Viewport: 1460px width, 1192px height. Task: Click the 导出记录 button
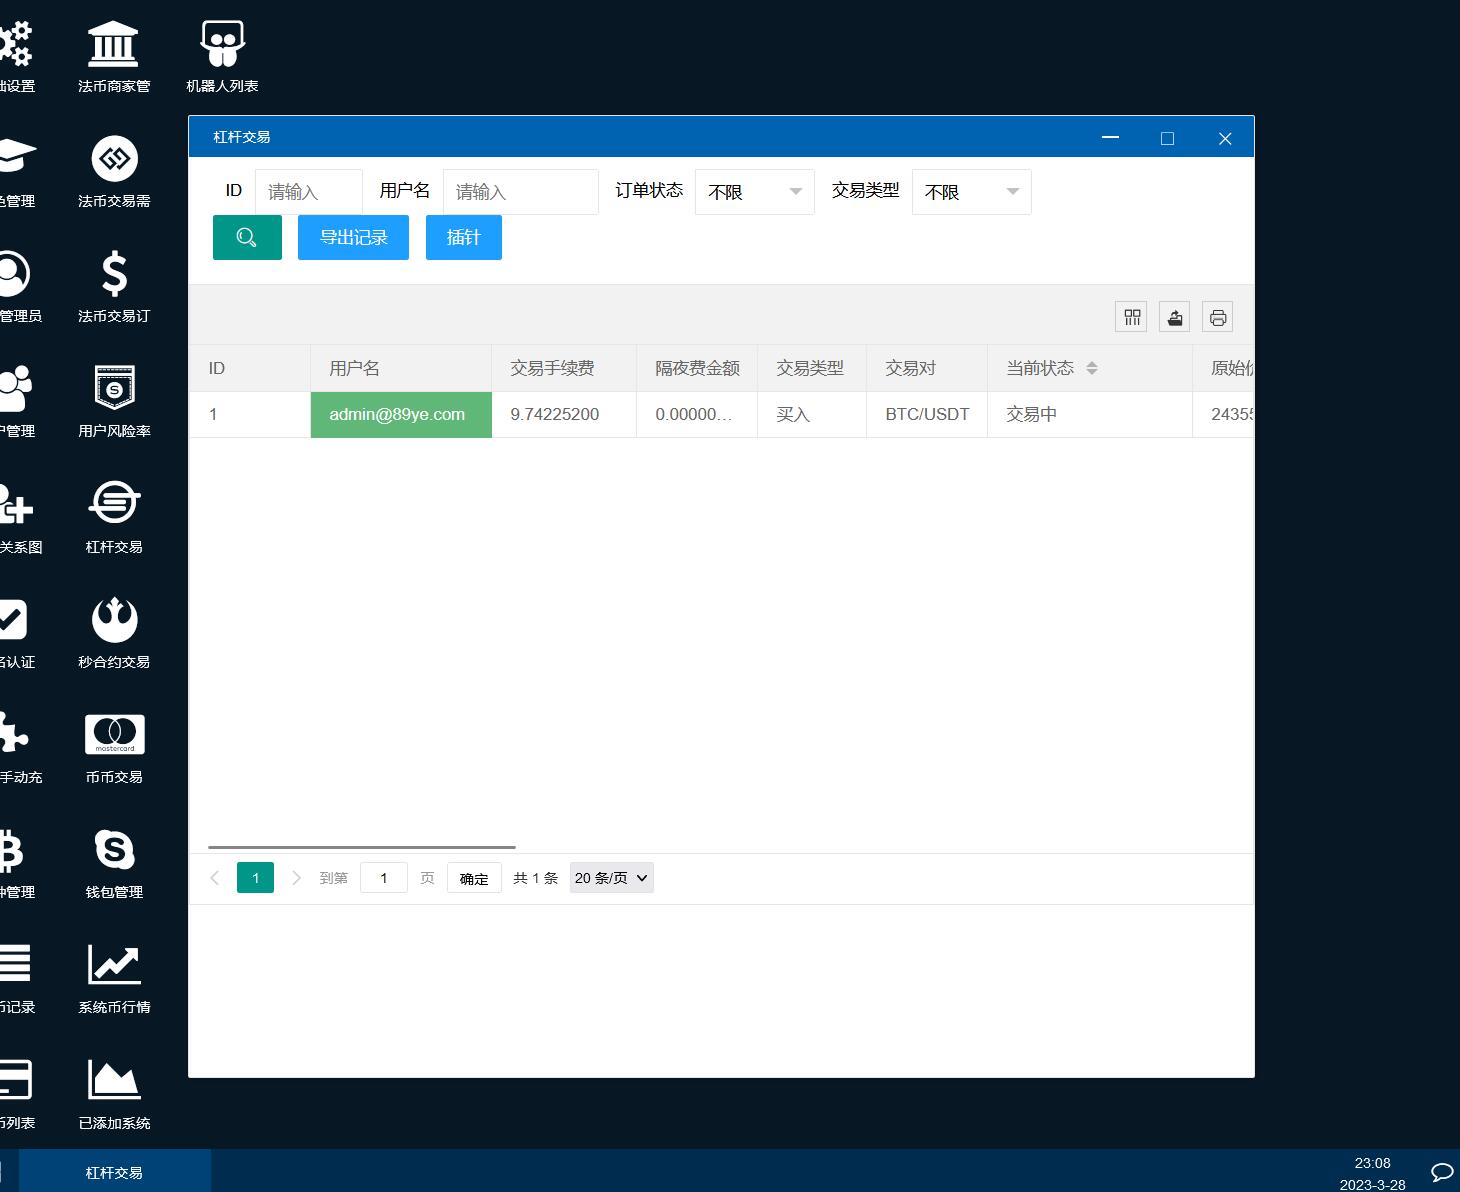pyautogui.click(x=353, y=238)
